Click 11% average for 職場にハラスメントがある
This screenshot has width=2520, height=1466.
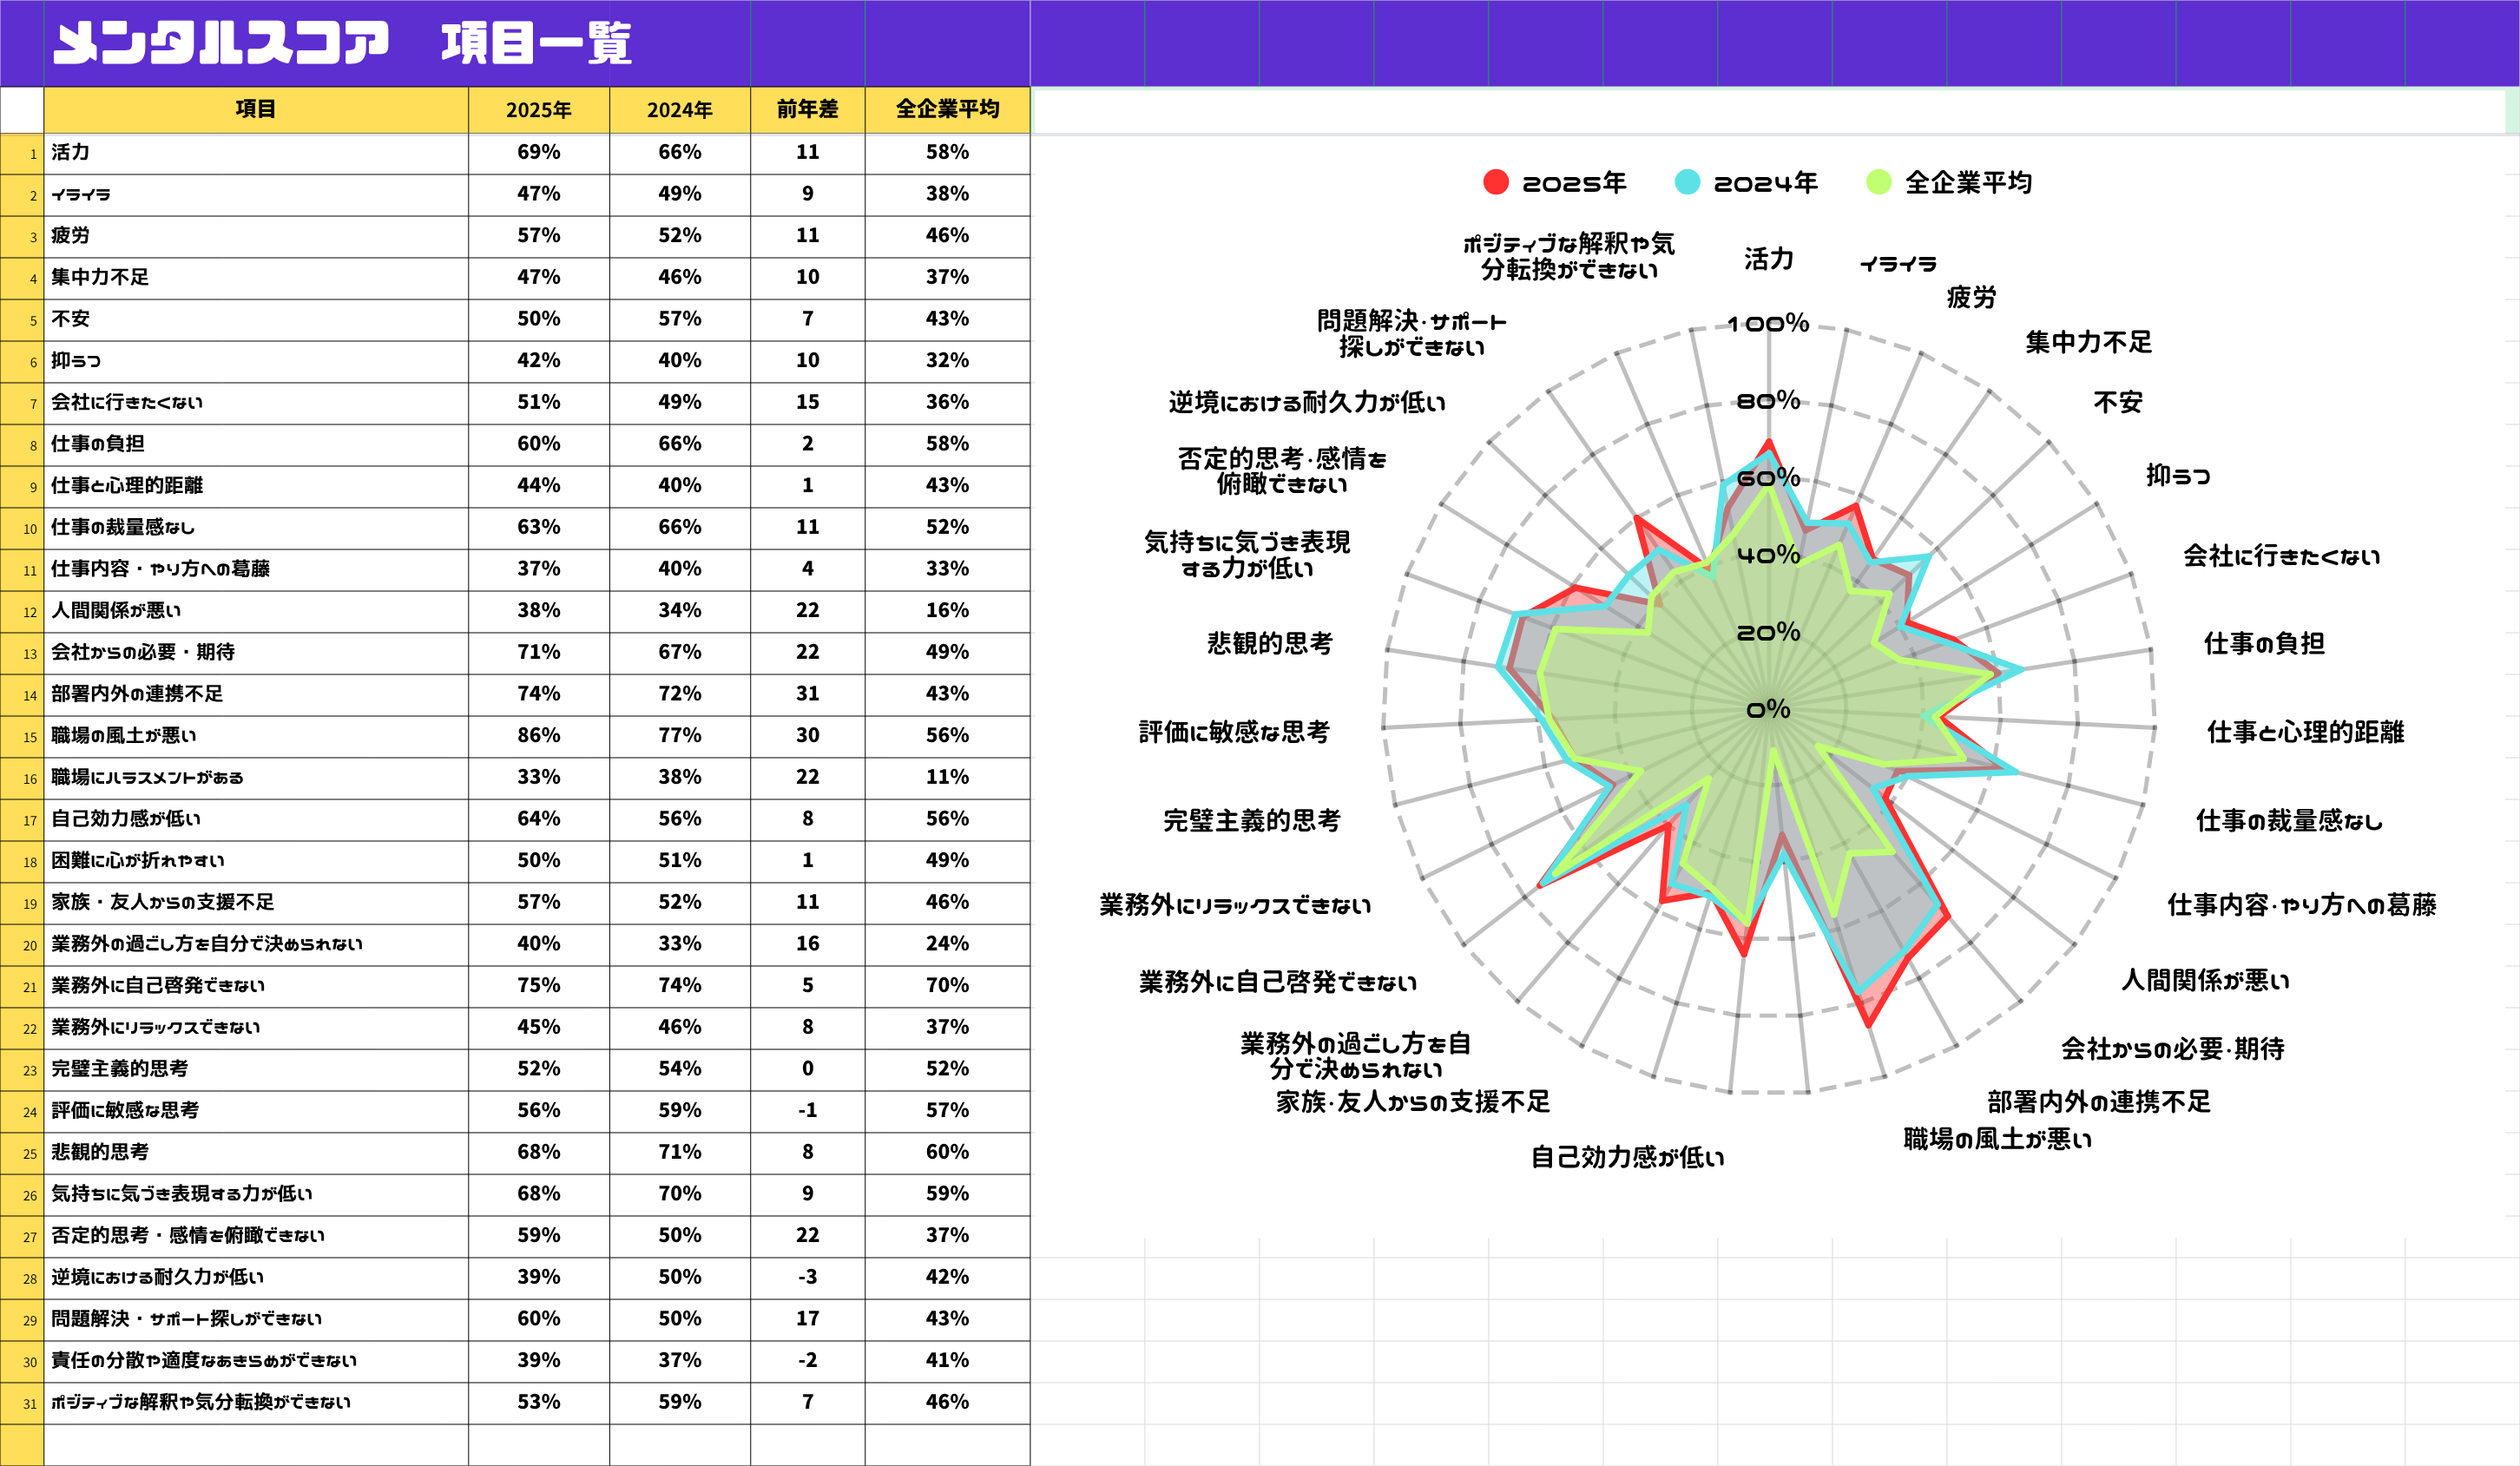(x=947, y=778)
